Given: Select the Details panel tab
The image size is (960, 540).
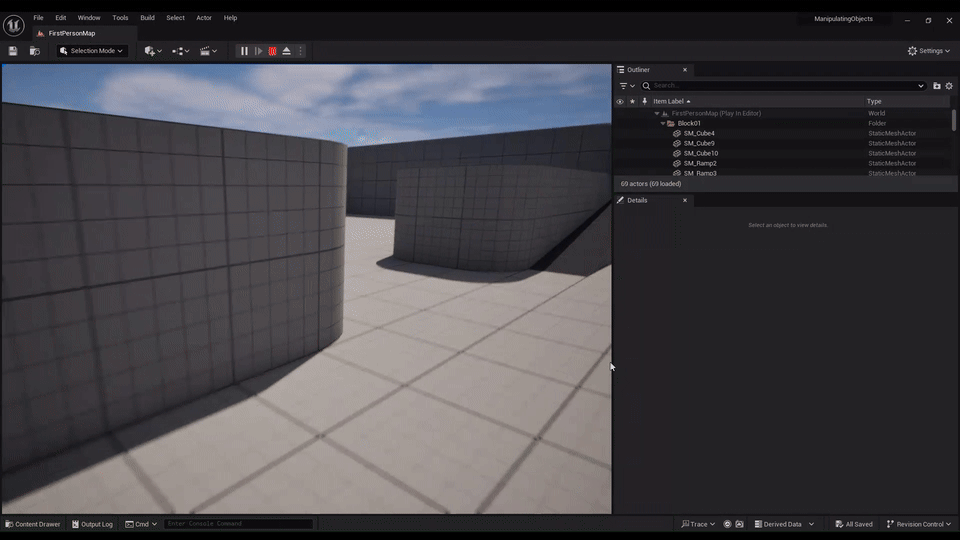Looking at the screenshot, I should pyautogui.click(x=637, y=200).
